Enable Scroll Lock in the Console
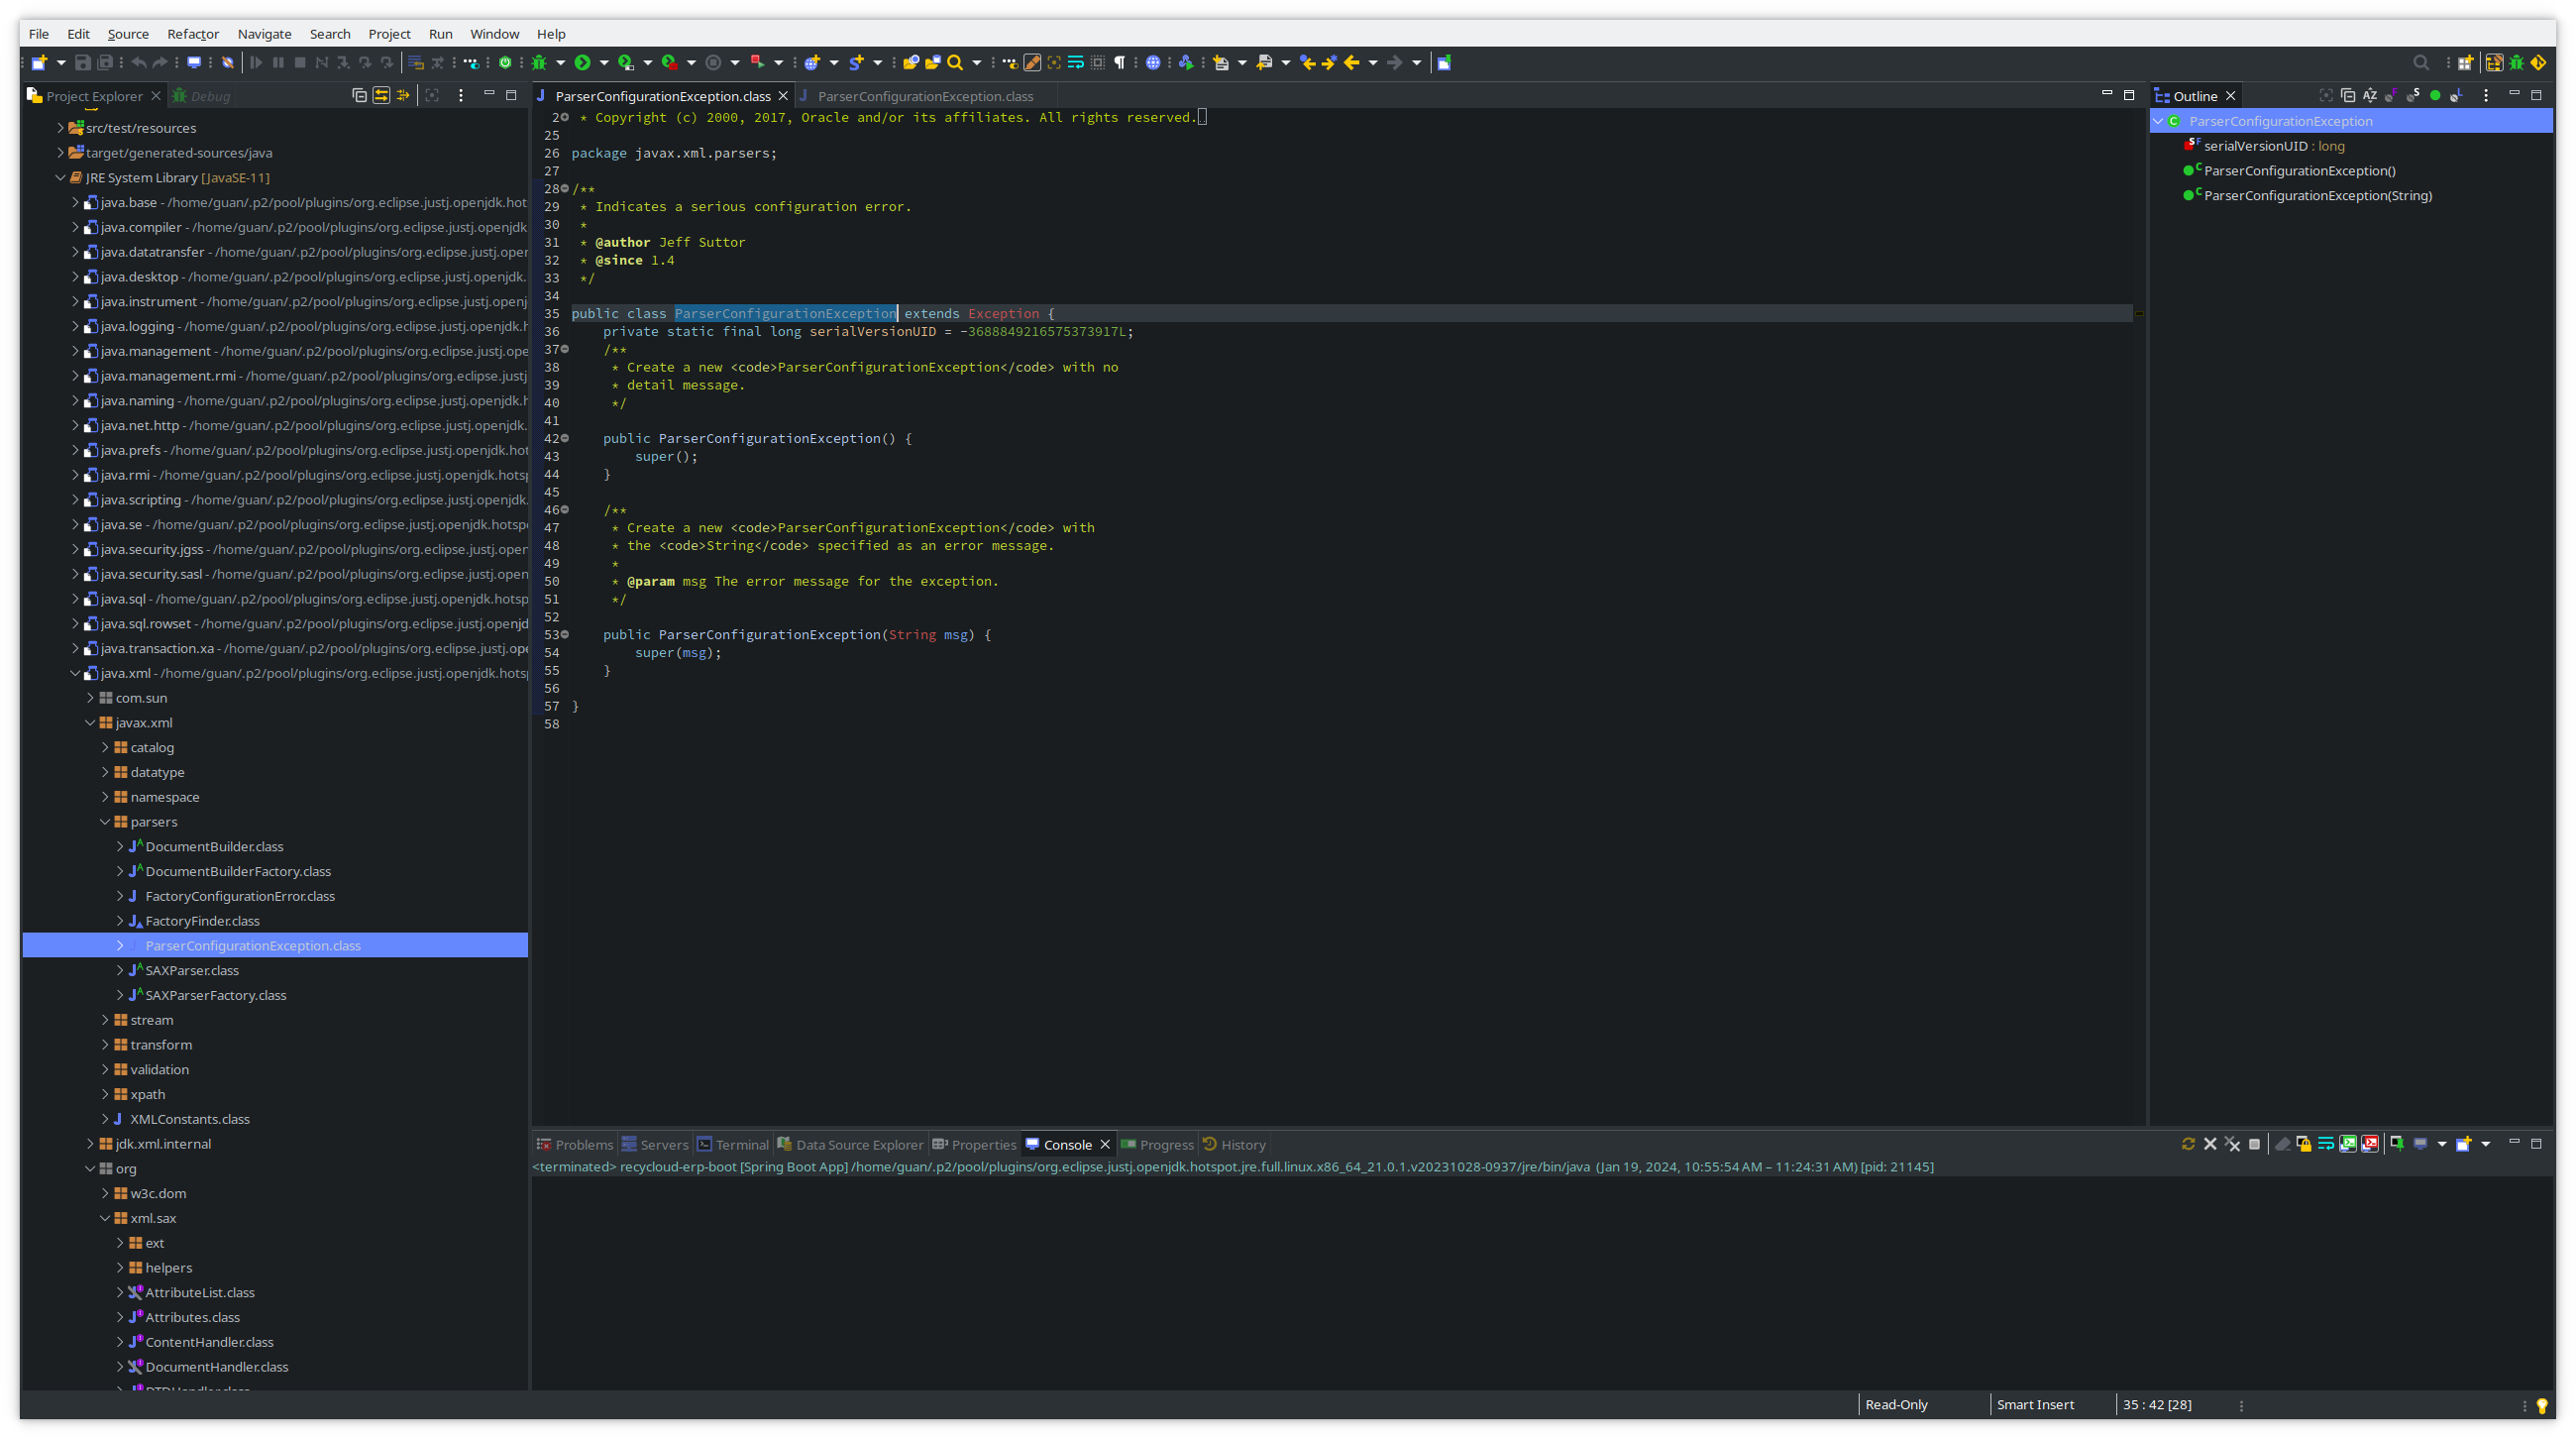2576x1439 pixels. tap(2304, 1143)
